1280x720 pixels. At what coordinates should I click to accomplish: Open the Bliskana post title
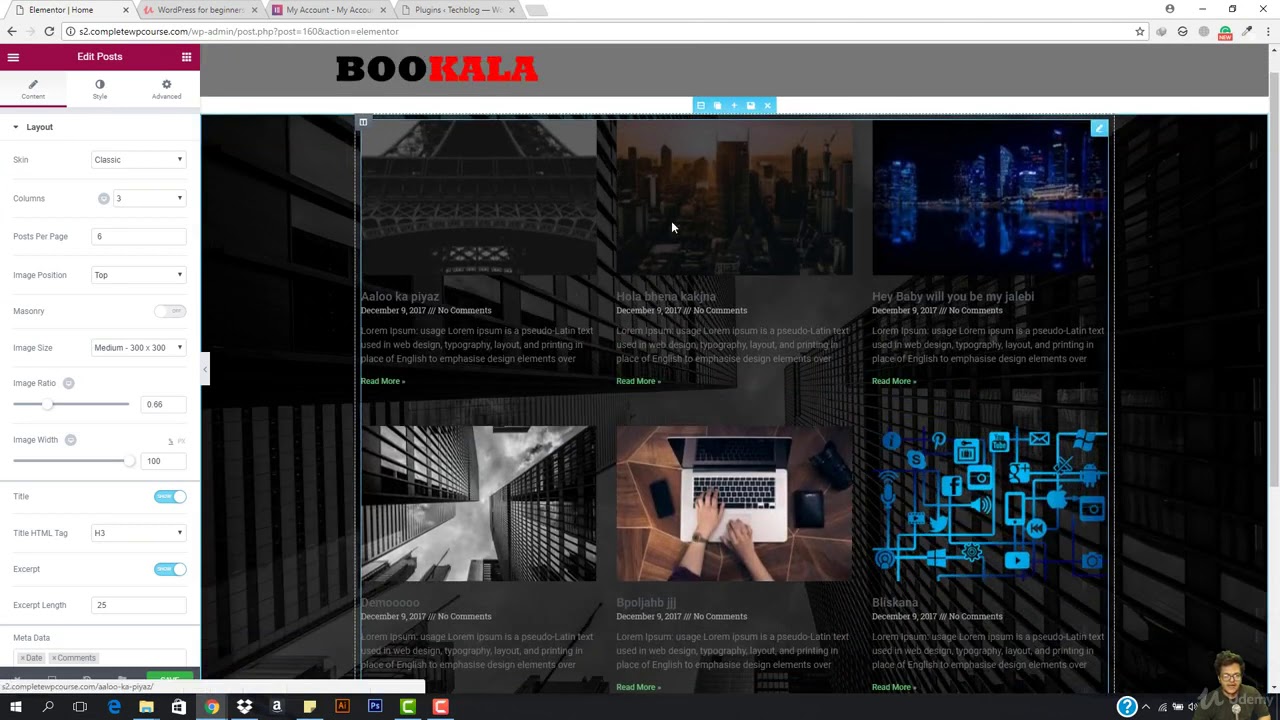(895, 602)
